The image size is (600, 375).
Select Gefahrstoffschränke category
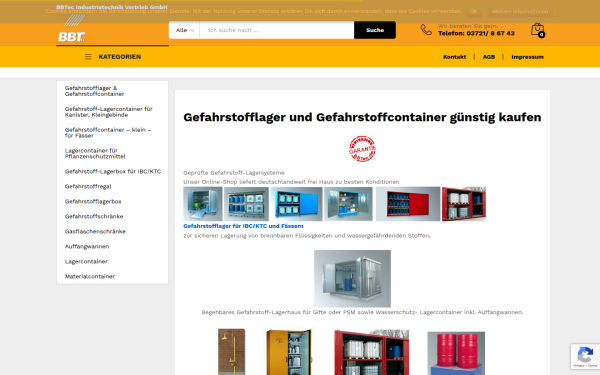[94, 216]
